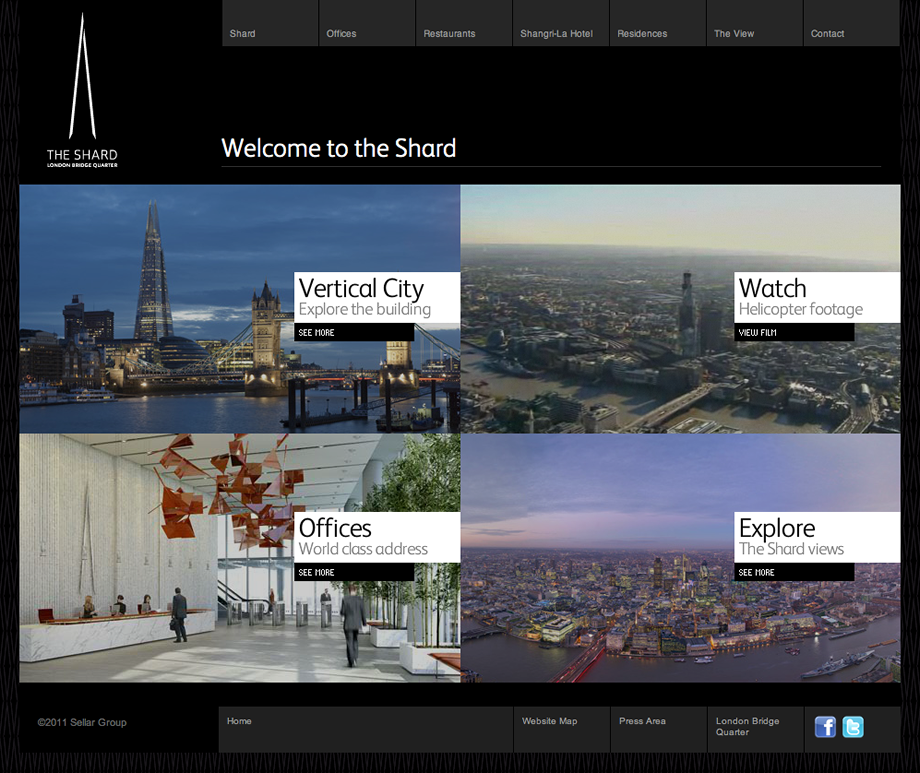Open the Shangri-La Hotel section
The height and width of the screenshot is (773, 920).
click(561, 23)
